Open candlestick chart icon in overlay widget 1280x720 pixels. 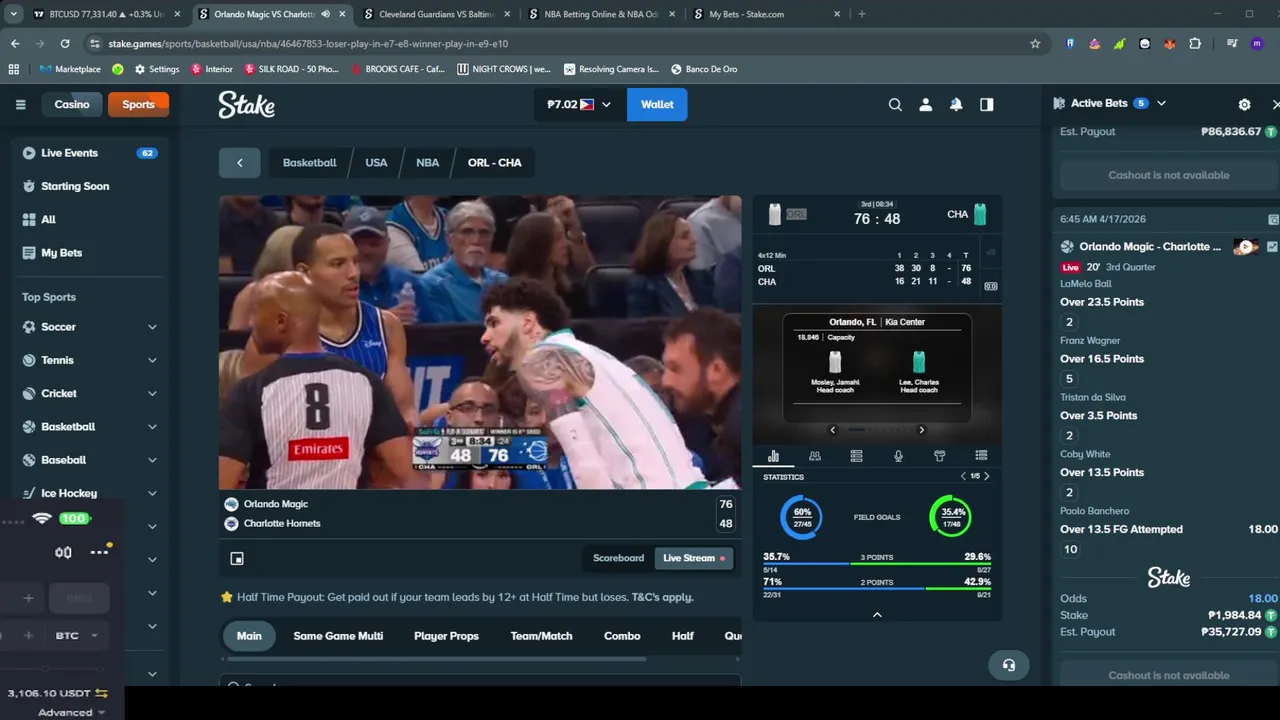click(63, 552)
